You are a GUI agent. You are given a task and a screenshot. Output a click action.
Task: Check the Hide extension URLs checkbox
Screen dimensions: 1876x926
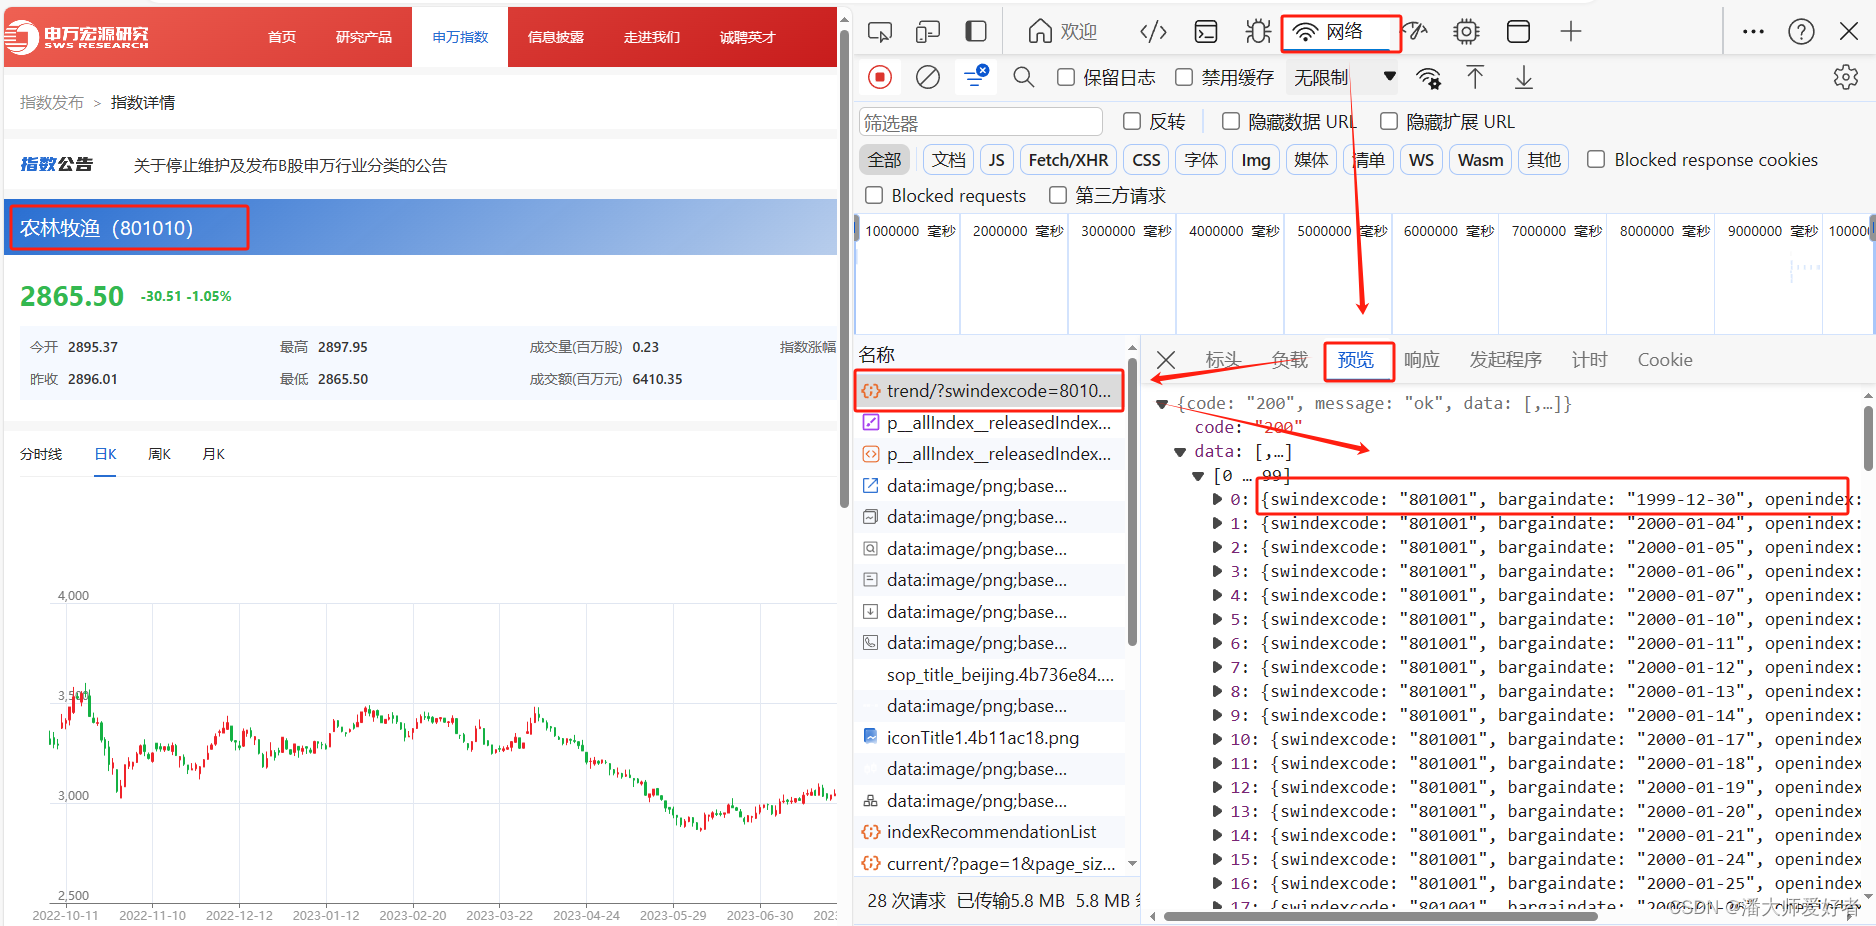pos(1389,121)
